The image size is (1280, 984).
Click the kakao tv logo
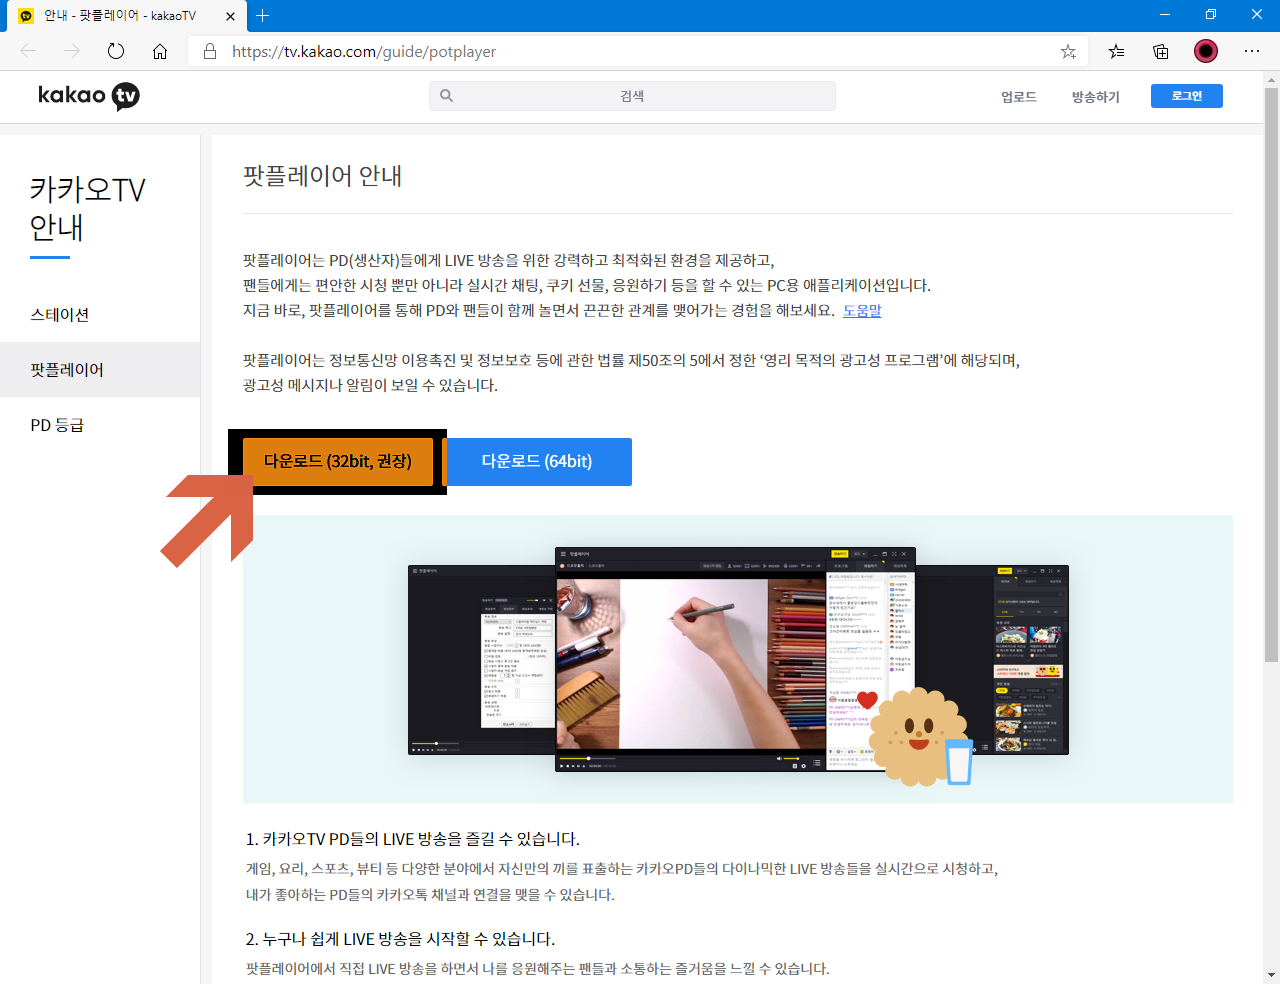pos(88,96)
